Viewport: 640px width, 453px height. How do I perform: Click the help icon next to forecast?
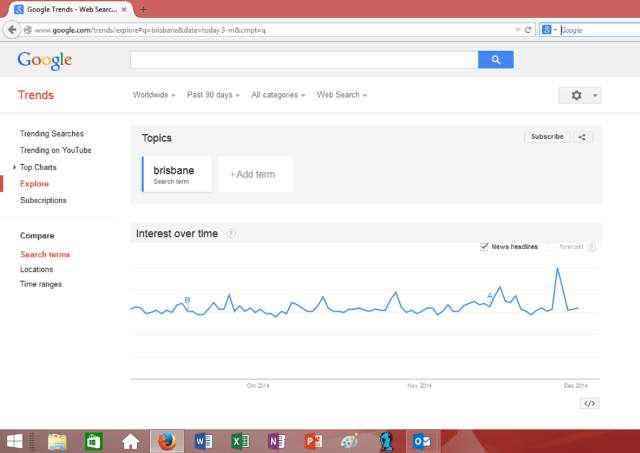click(x=592, y=246)
